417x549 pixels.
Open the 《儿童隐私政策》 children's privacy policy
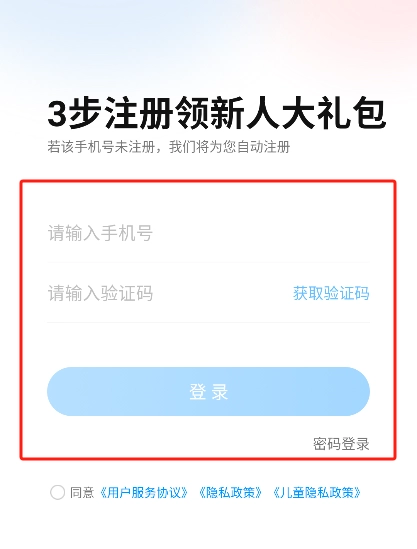tap(317, 493)
